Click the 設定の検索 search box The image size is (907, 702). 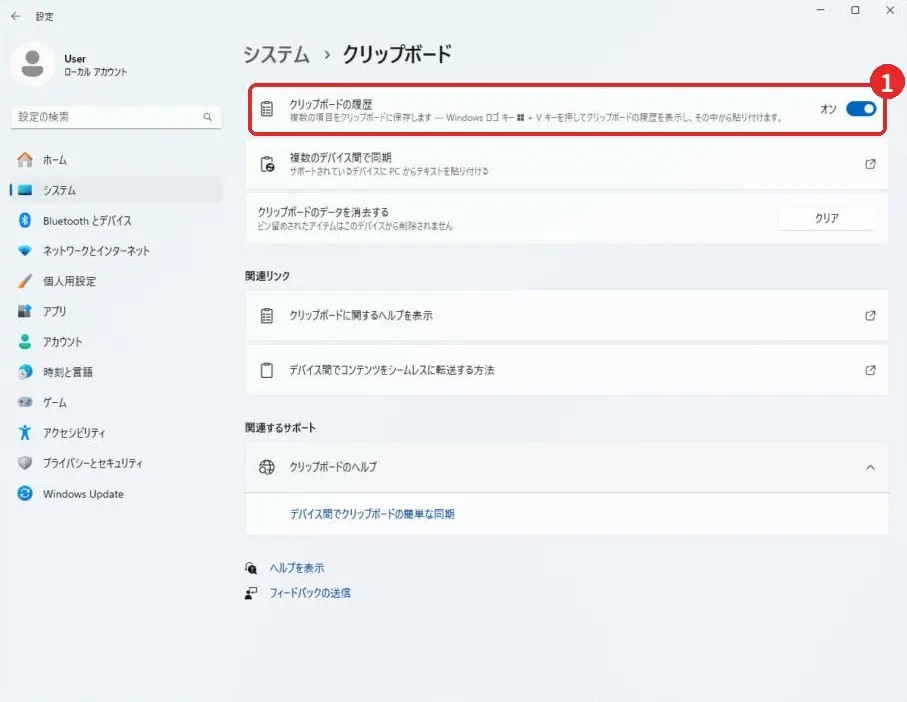116,117
